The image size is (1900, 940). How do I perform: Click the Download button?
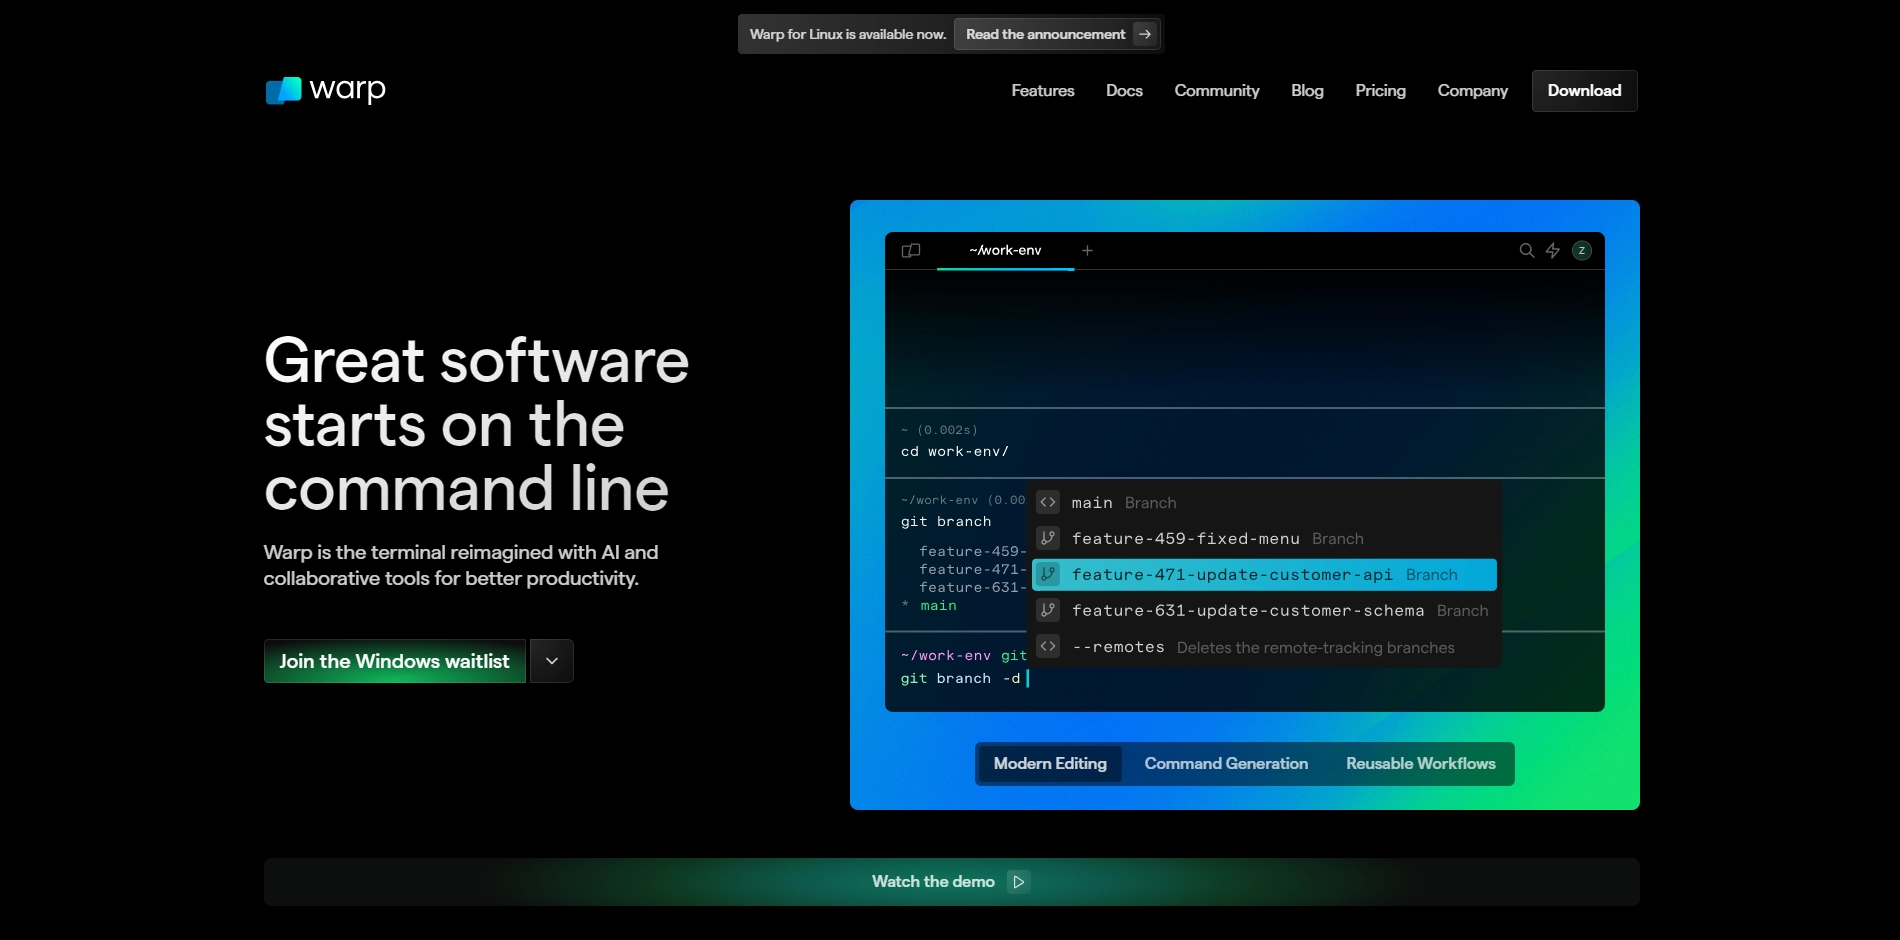[1584, 91]
